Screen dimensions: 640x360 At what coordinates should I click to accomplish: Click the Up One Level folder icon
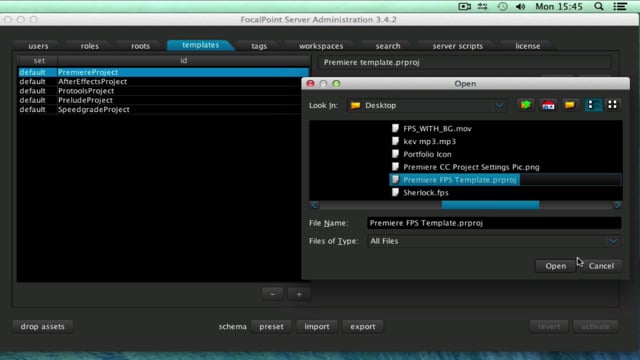click(526, 105)
